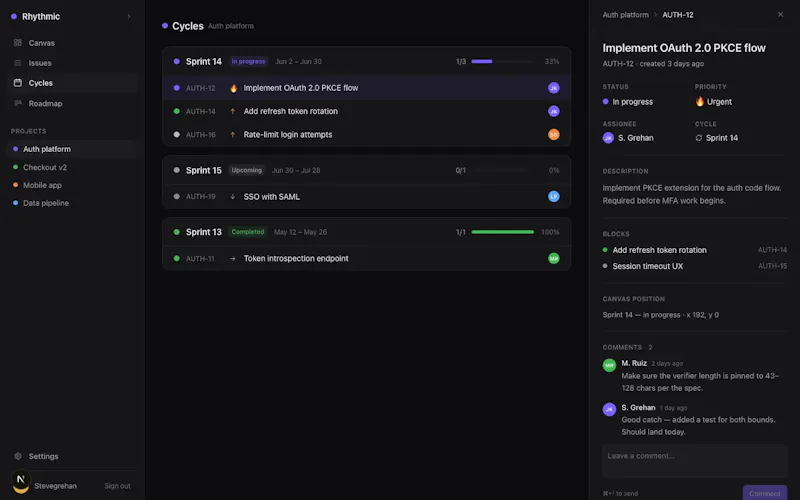Submit with the Comment button
800x500 pixels.
pos(764,493)
